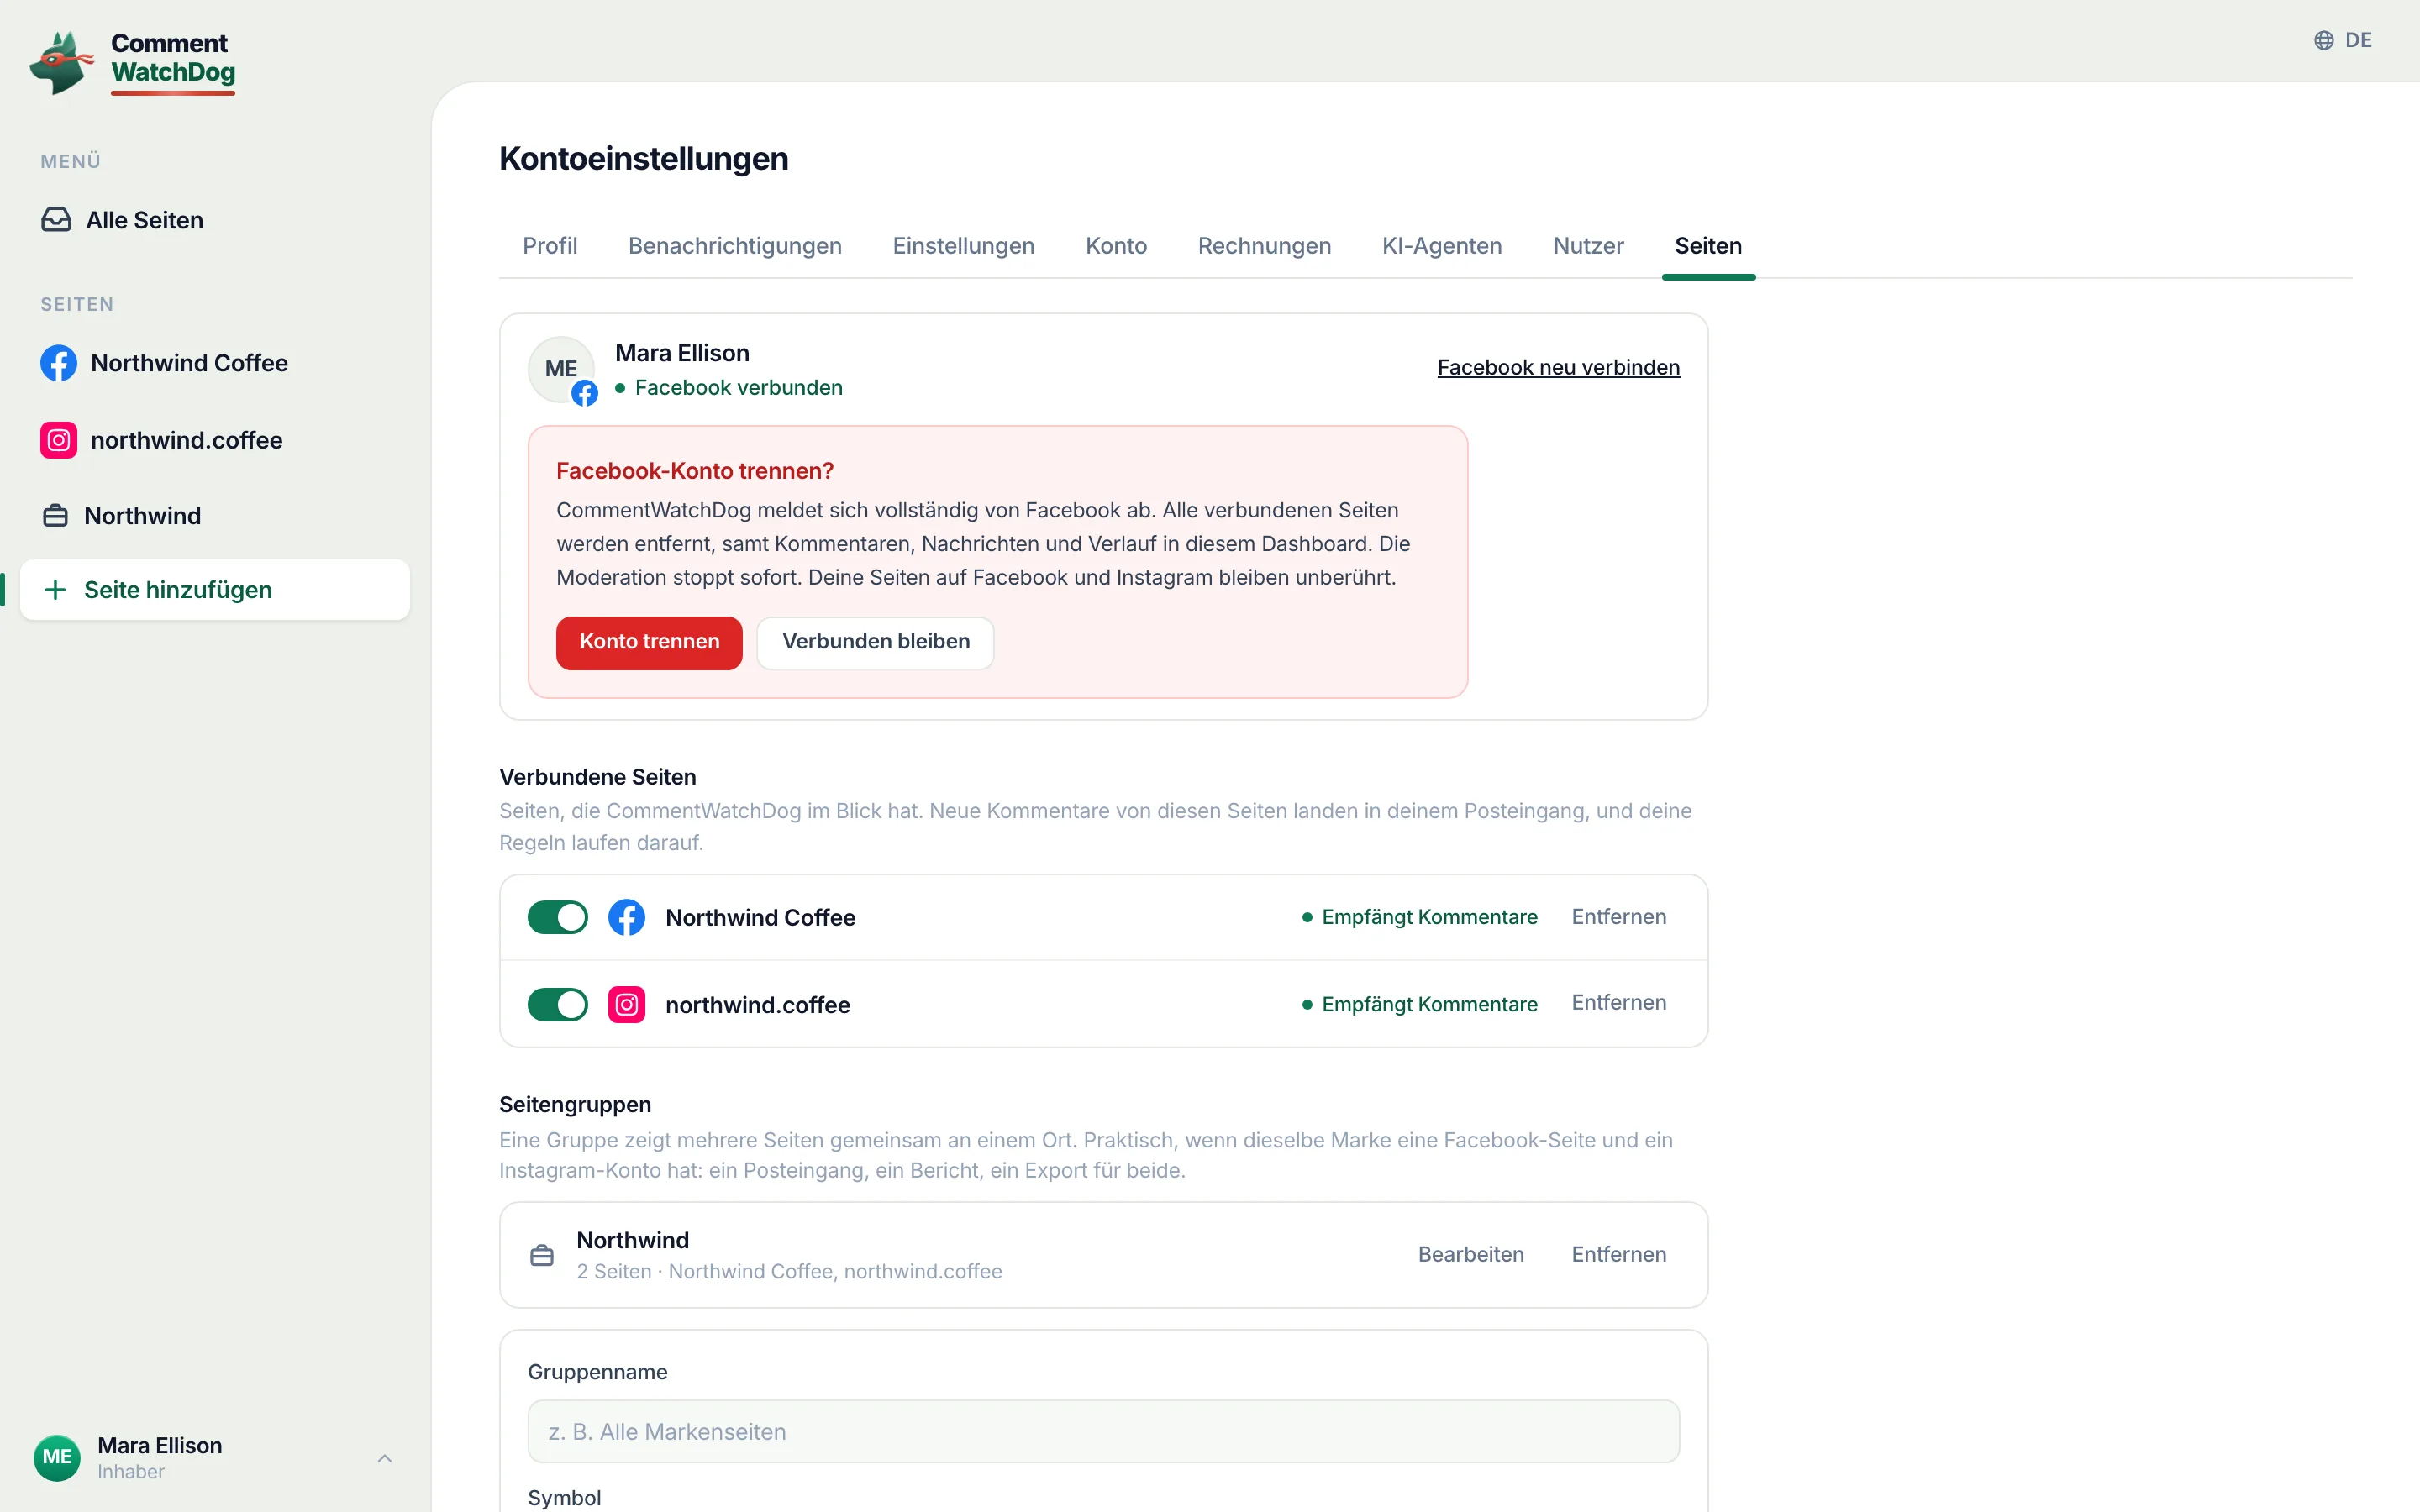Image resolution: width=2420 pixels, height=1512 pixels.
Task: Click the briefcase icon in the Northwind group row
Action: coord(542,1255)
